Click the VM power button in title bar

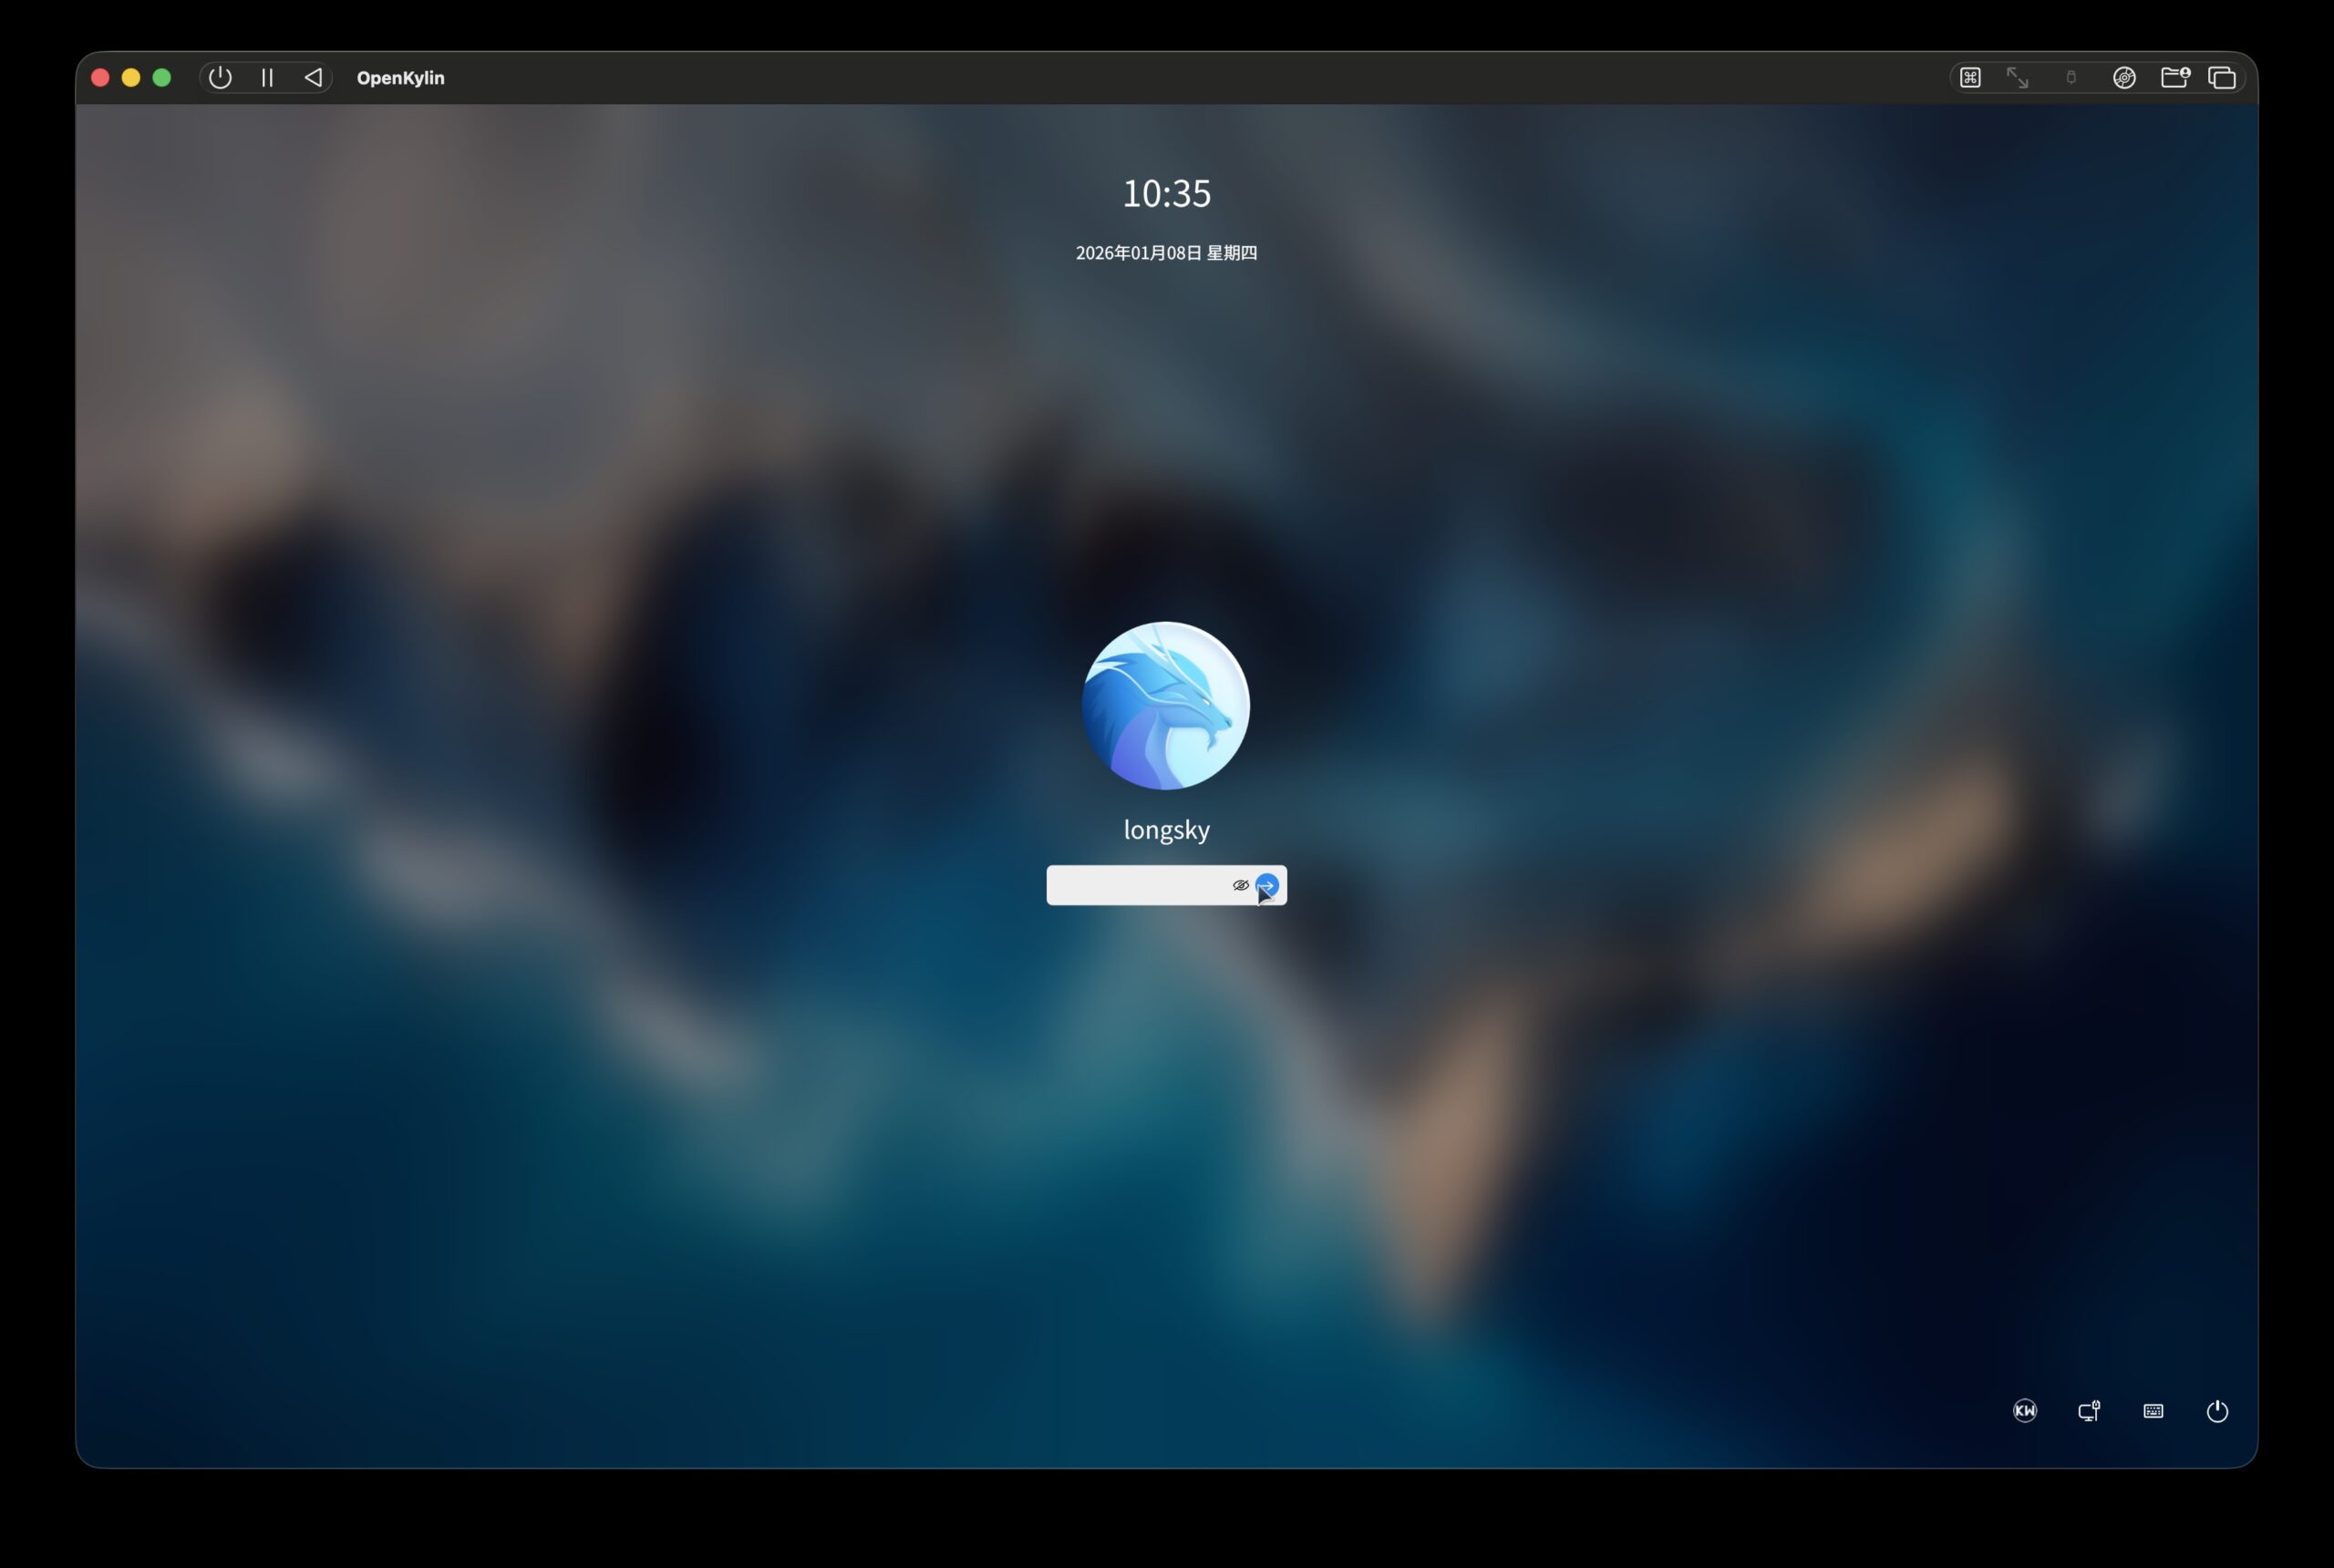[220, 78]
